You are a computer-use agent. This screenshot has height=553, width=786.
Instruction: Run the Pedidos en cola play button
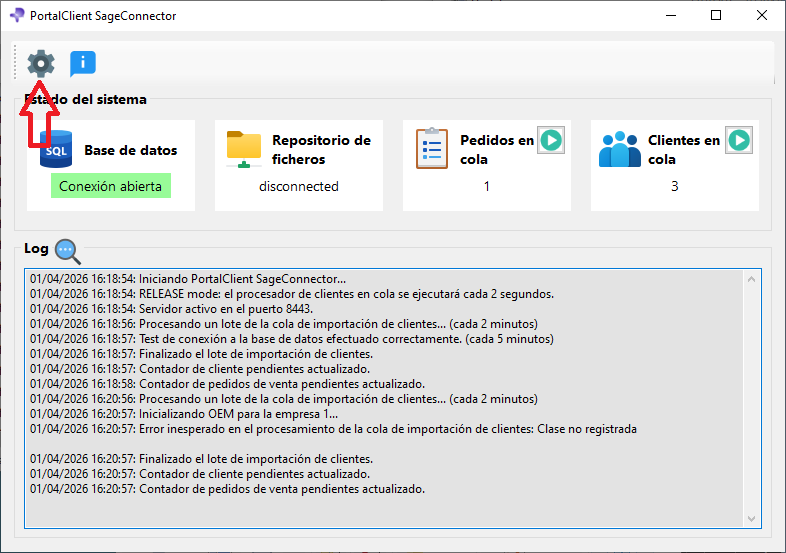point(551,140)
